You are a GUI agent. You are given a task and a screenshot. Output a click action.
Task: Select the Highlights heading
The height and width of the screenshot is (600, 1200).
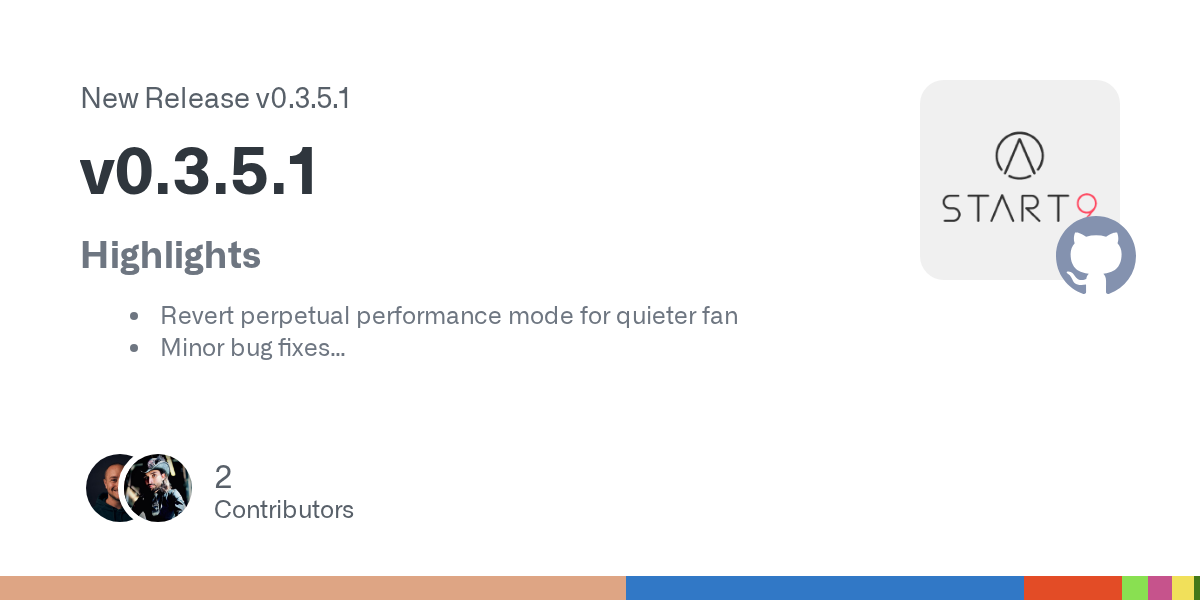coord(170,255)
